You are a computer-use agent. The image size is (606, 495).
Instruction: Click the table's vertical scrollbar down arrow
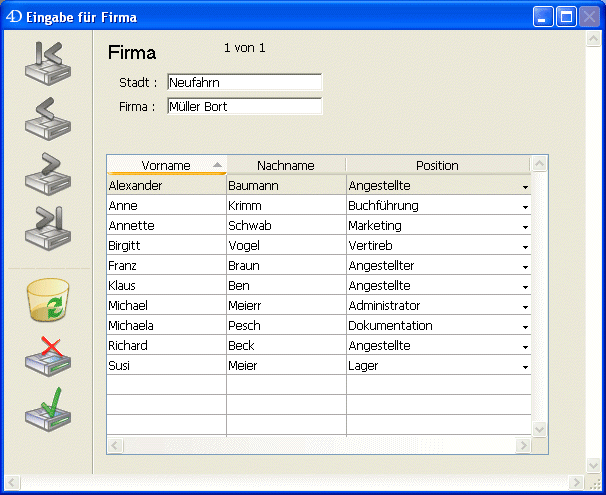[x=540, y=428]
